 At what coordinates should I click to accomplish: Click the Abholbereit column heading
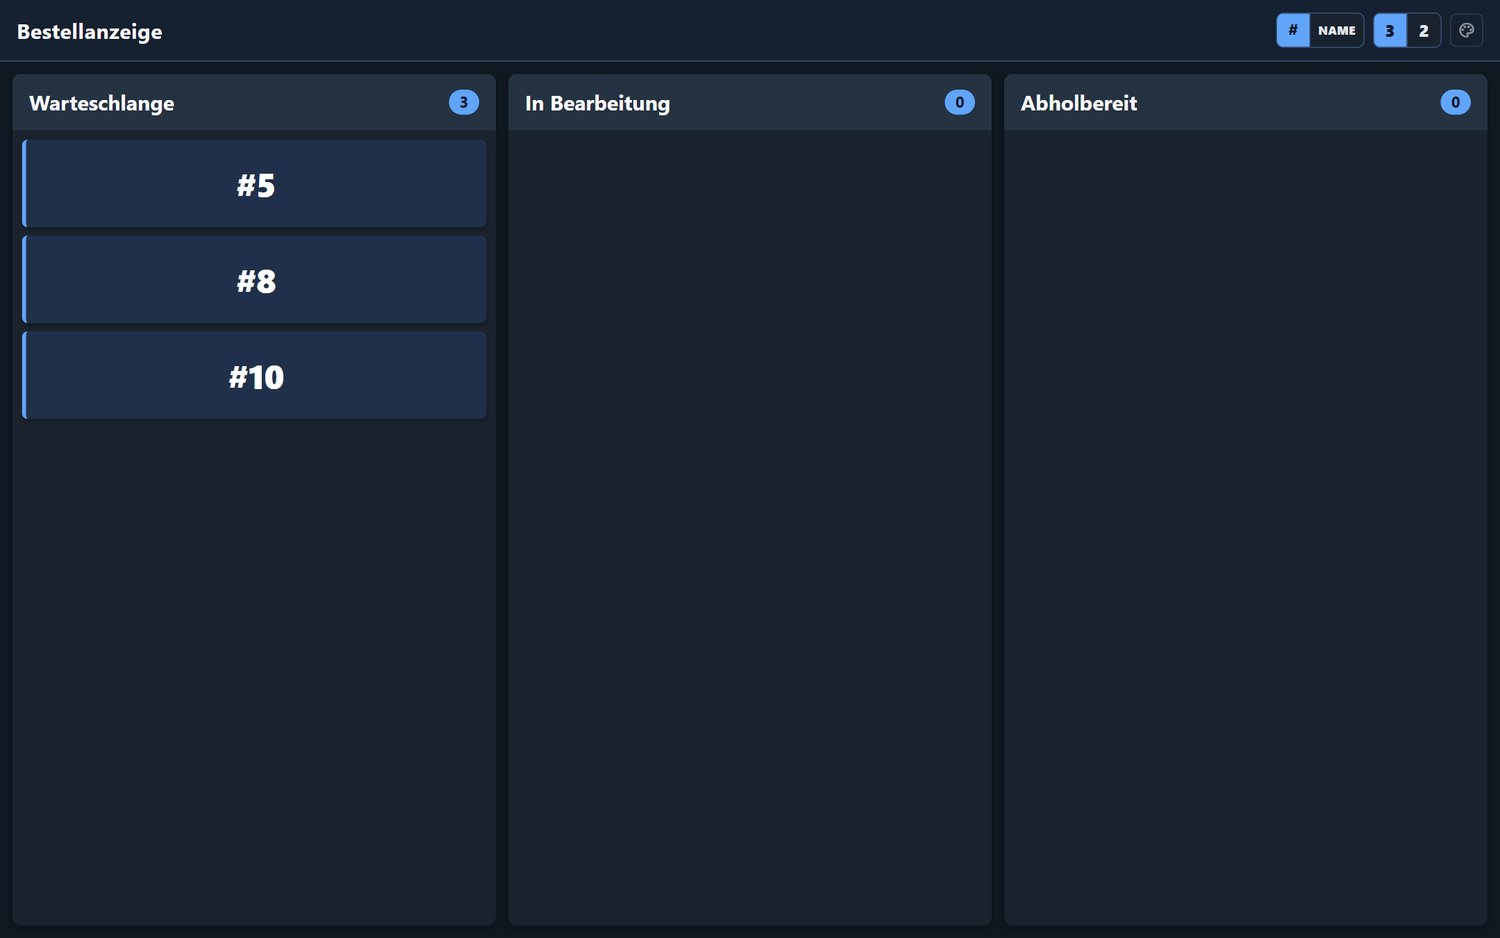point(1079,103)
